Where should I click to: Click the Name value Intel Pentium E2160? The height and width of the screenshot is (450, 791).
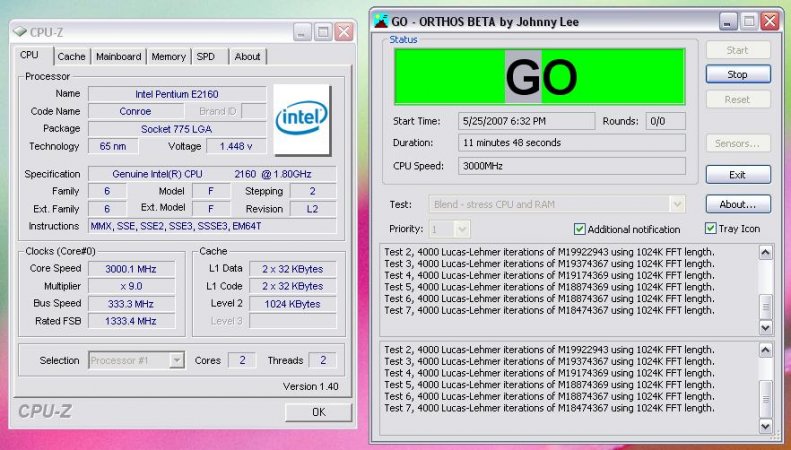(x=177, y=94)
